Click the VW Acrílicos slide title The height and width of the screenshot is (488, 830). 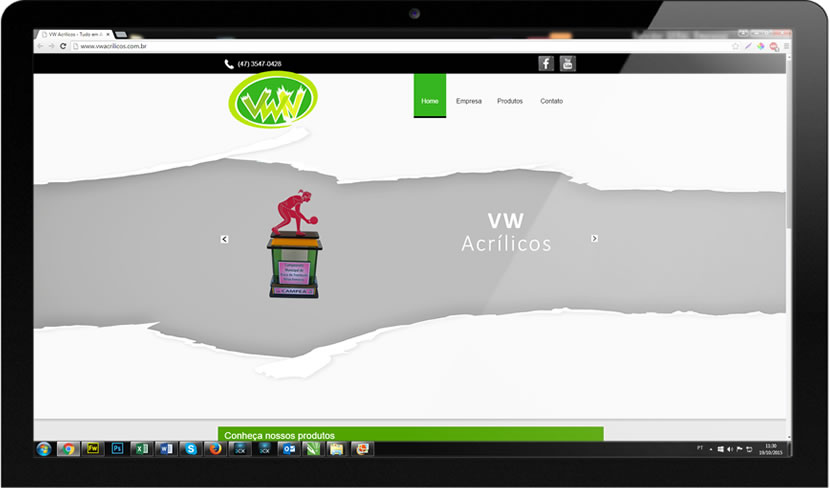[x=506, y=232]
